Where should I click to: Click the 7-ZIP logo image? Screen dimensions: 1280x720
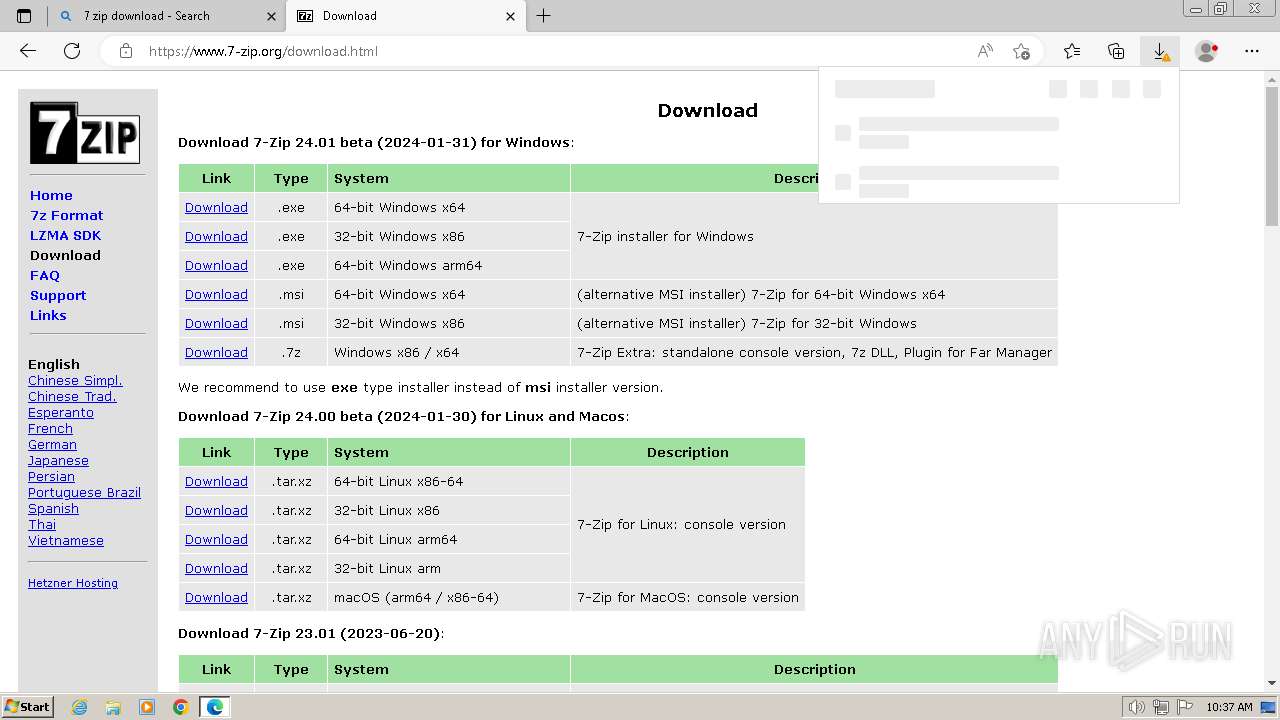tap(84, 133)
